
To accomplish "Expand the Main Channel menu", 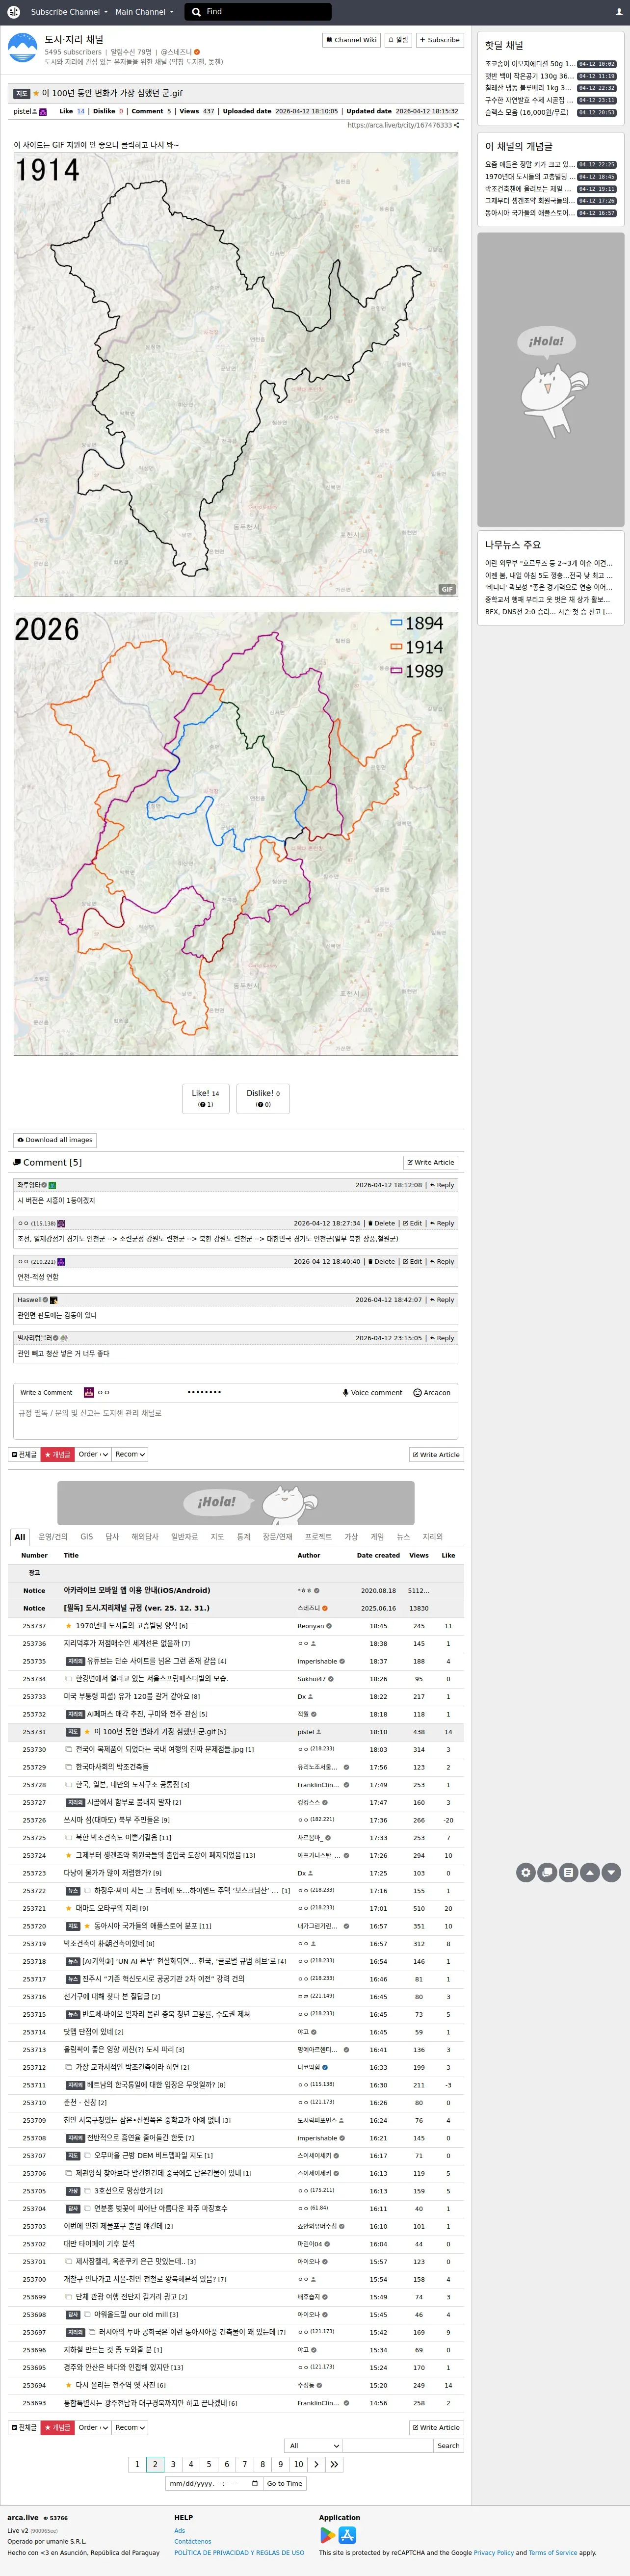I will pos(144,12).
